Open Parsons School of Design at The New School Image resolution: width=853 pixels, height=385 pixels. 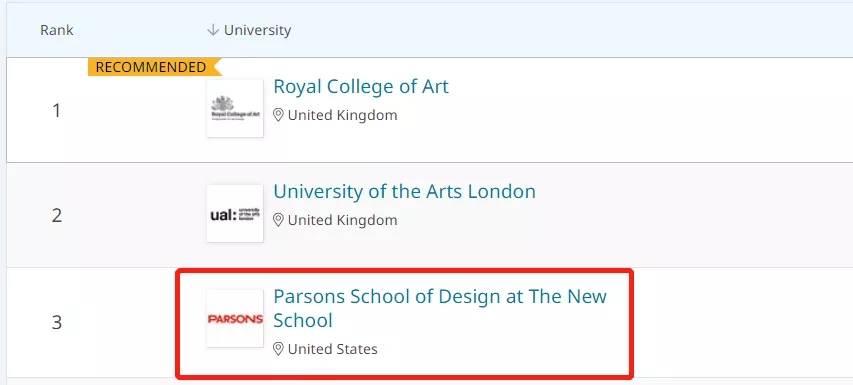tap(440, 308)
